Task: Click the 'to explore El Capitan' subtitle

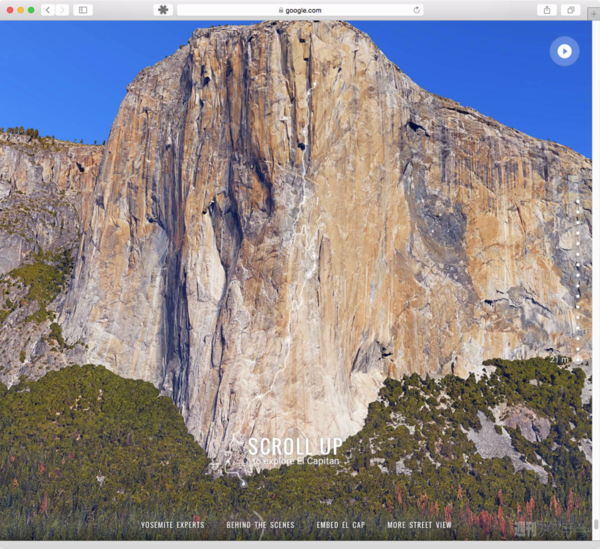Action: pyautogui.click(x=296, y=461)
